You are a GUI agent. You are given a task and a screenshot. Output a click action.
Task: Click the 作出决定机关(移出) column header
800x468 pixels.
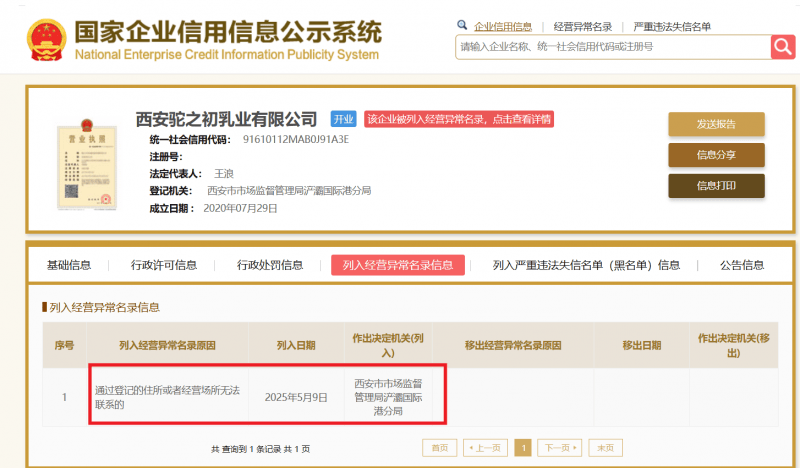click(x=734, y=346)
